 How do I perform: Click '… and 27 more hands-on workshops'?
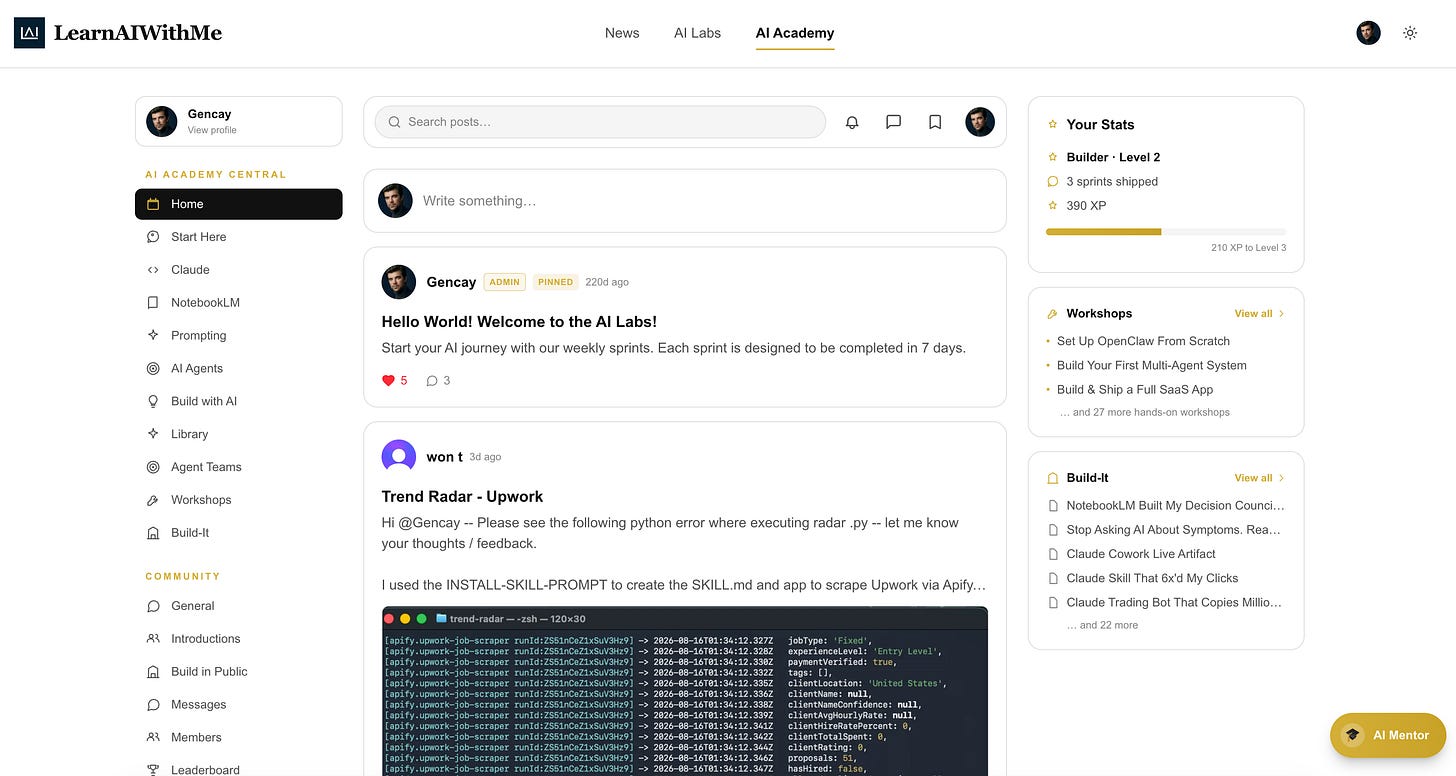[x=1145, y=412]
